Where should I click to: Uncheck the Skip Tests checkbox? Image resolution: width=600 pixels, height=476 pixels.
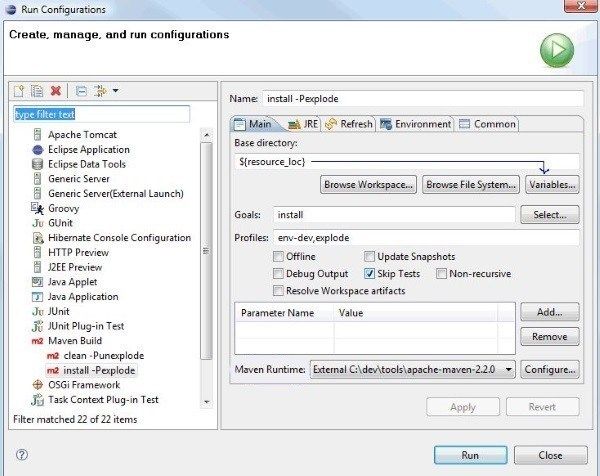[x=369, y=274]
